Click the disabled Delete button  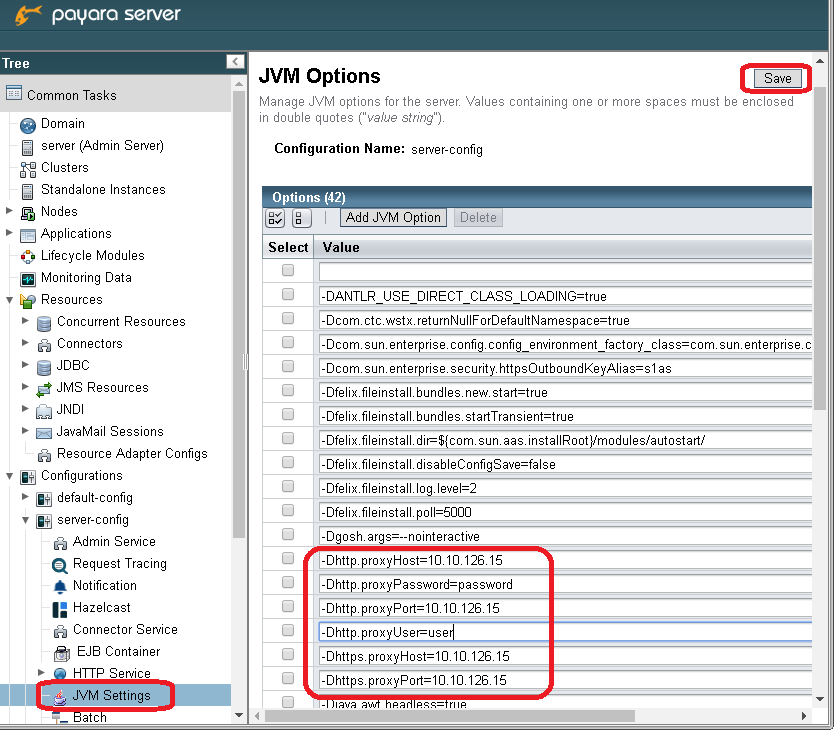[478, 218]
